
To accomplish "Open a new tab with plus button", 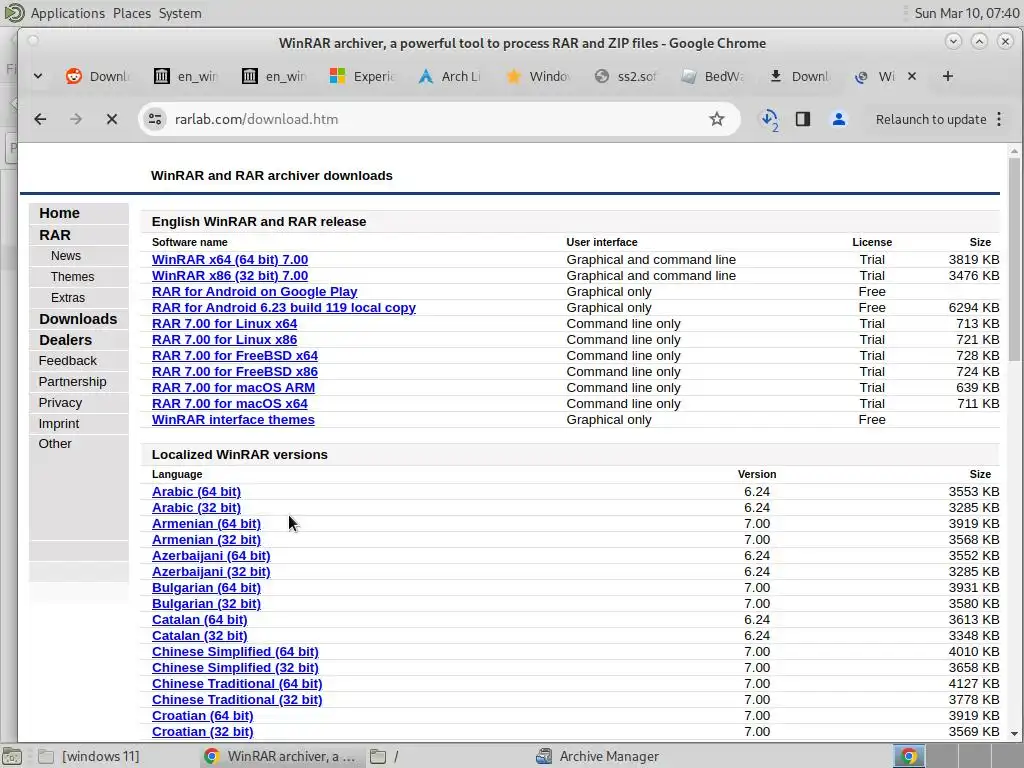I will tap(948, 76).
